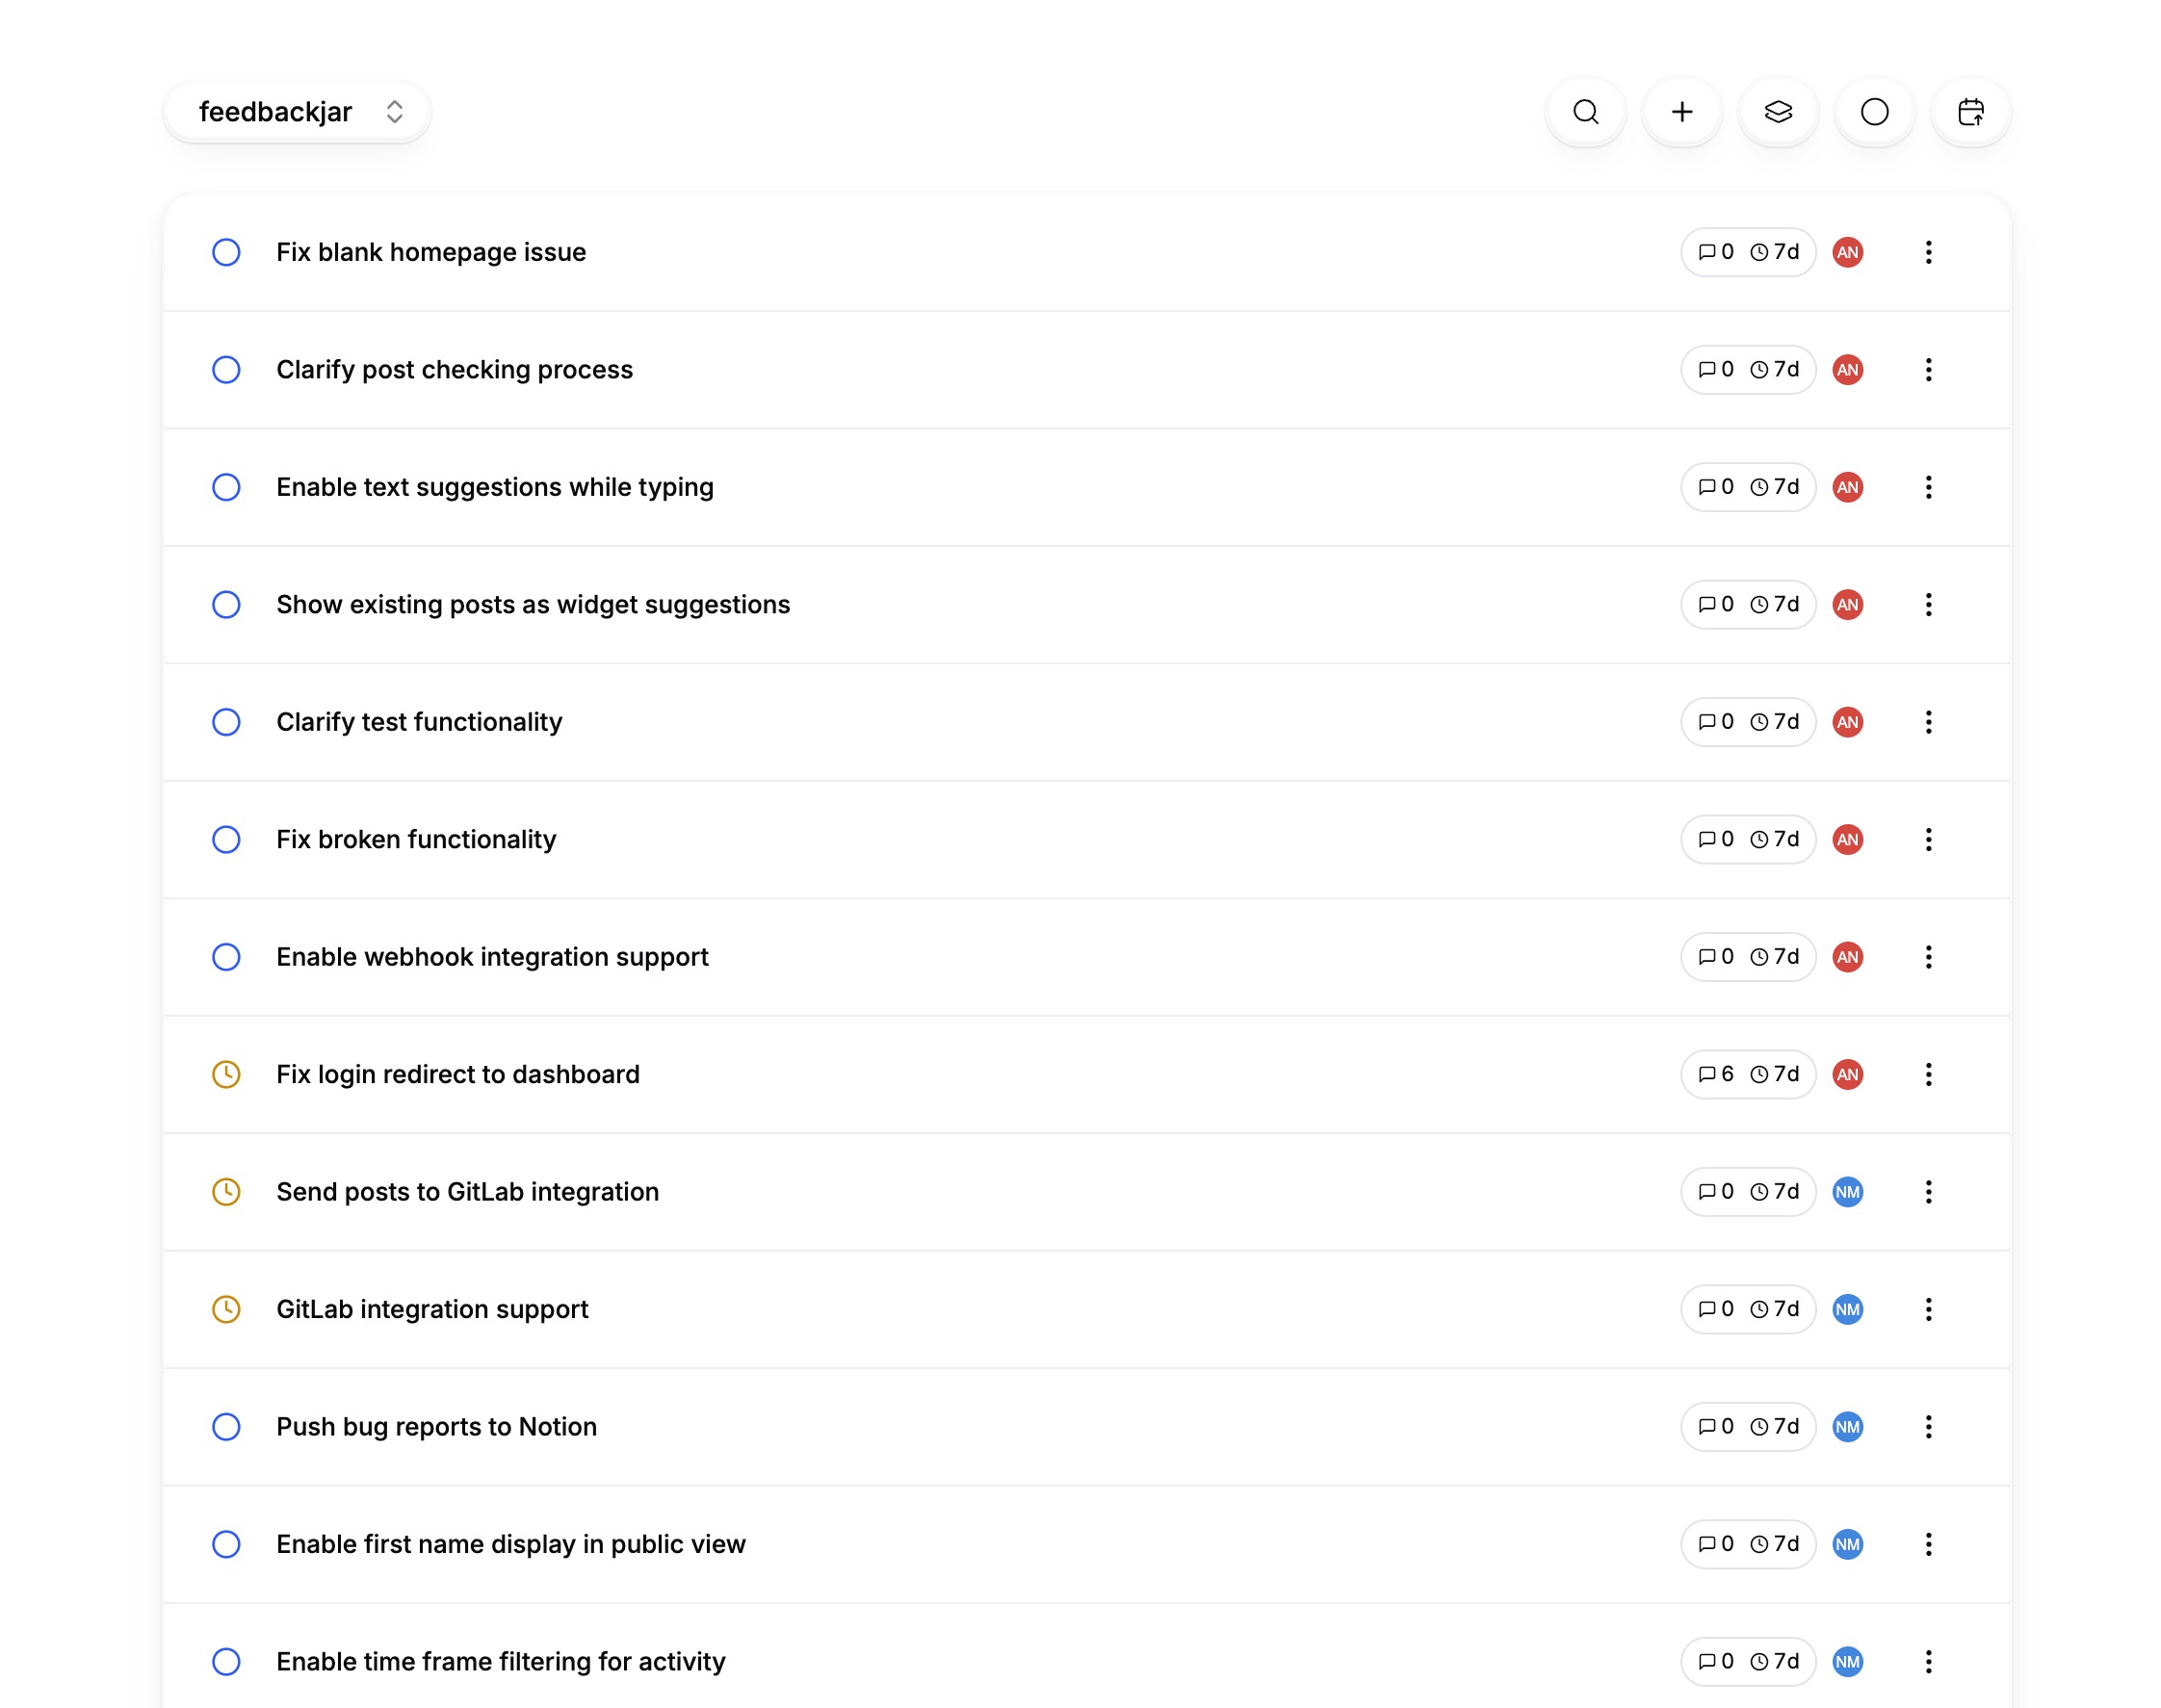The height and width of the screenshot is (1708, 2161).
Task: Click in-progress clock icon for Send posts to GitLab
Action: point(226,1192)
